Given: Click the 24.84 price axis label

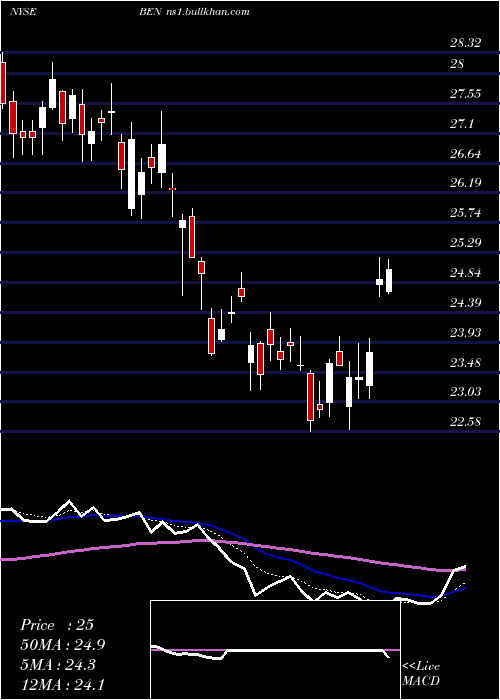Looking at the screenshot, I should (465, 273).
